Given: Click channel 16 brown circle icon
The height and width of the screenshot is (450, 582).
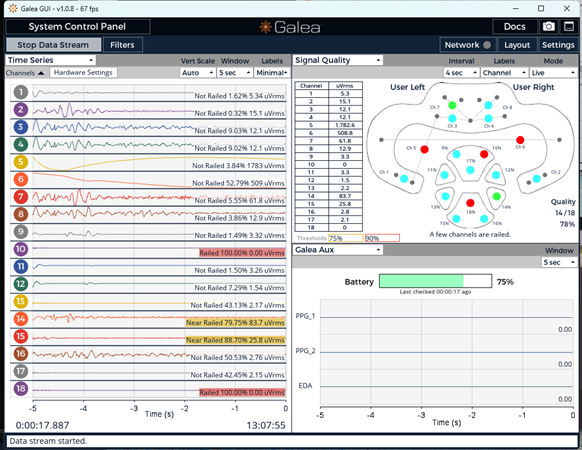Looking at the screenshot, I should tap(21, 354).
